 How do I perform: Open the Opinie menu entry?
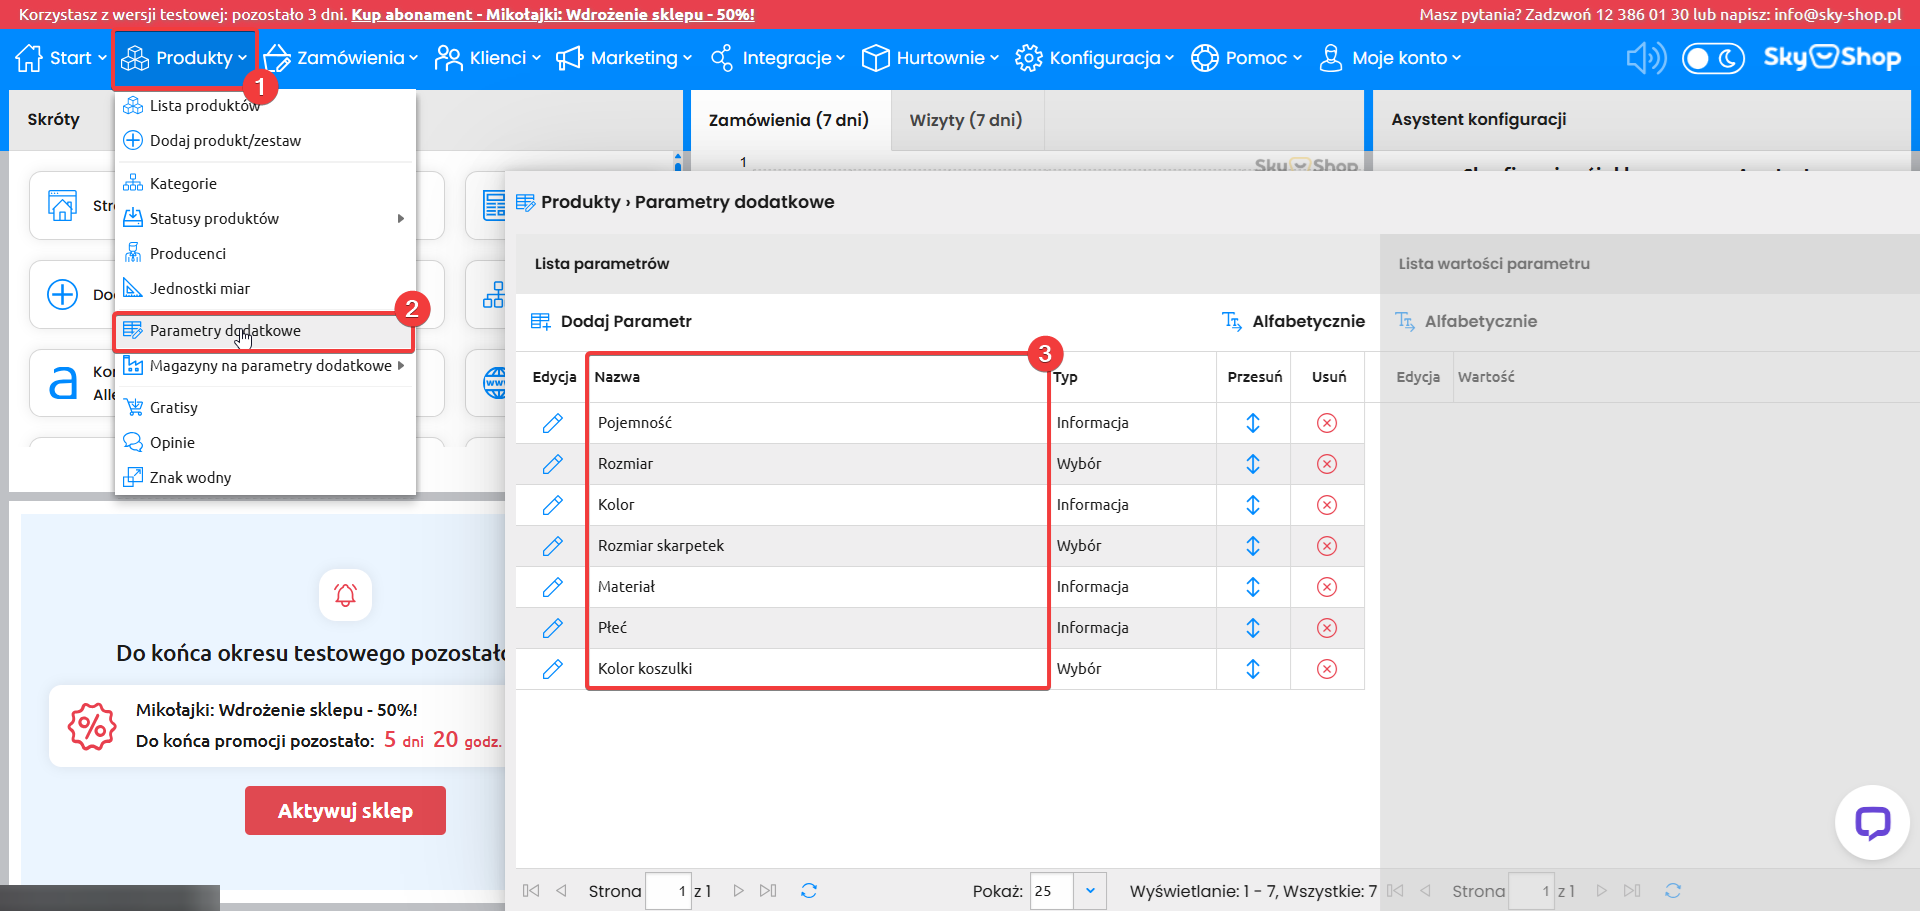172,443
